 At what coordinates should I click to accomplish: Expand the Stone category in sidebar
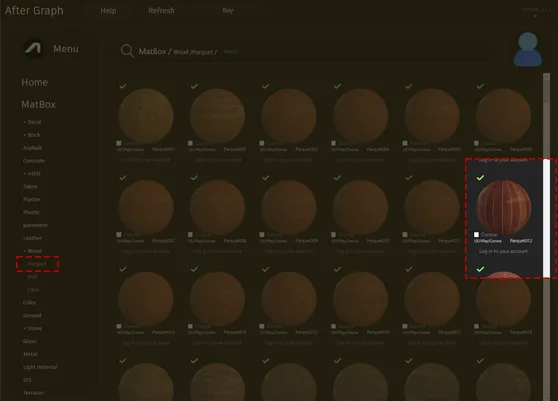tap(33, 328)
